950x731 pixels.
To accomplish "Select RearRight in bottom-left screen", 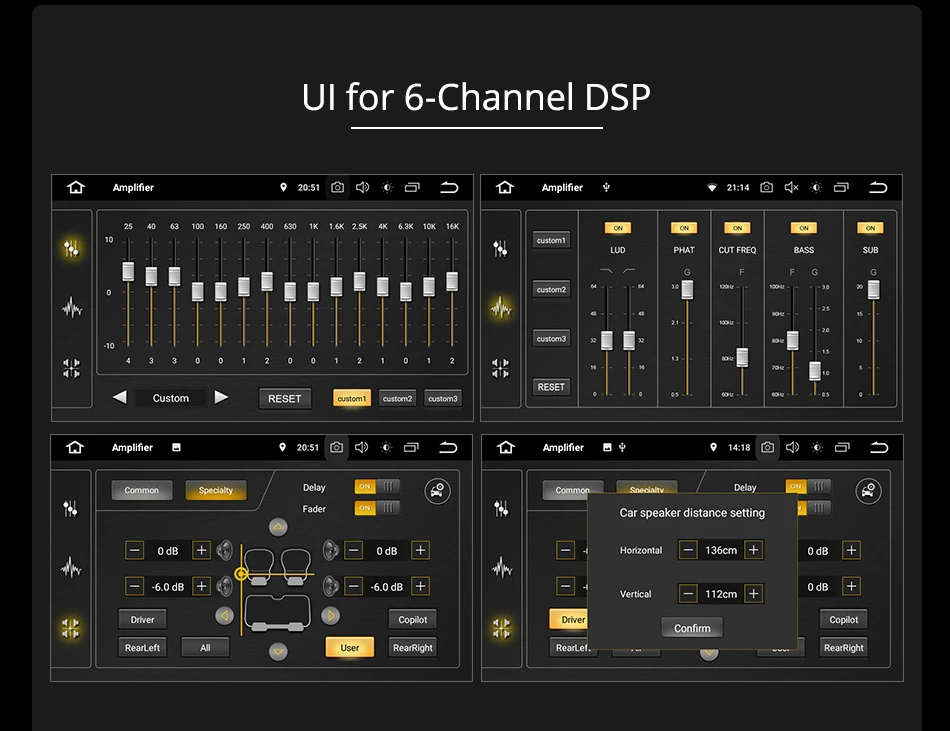I will coord(413,647).
